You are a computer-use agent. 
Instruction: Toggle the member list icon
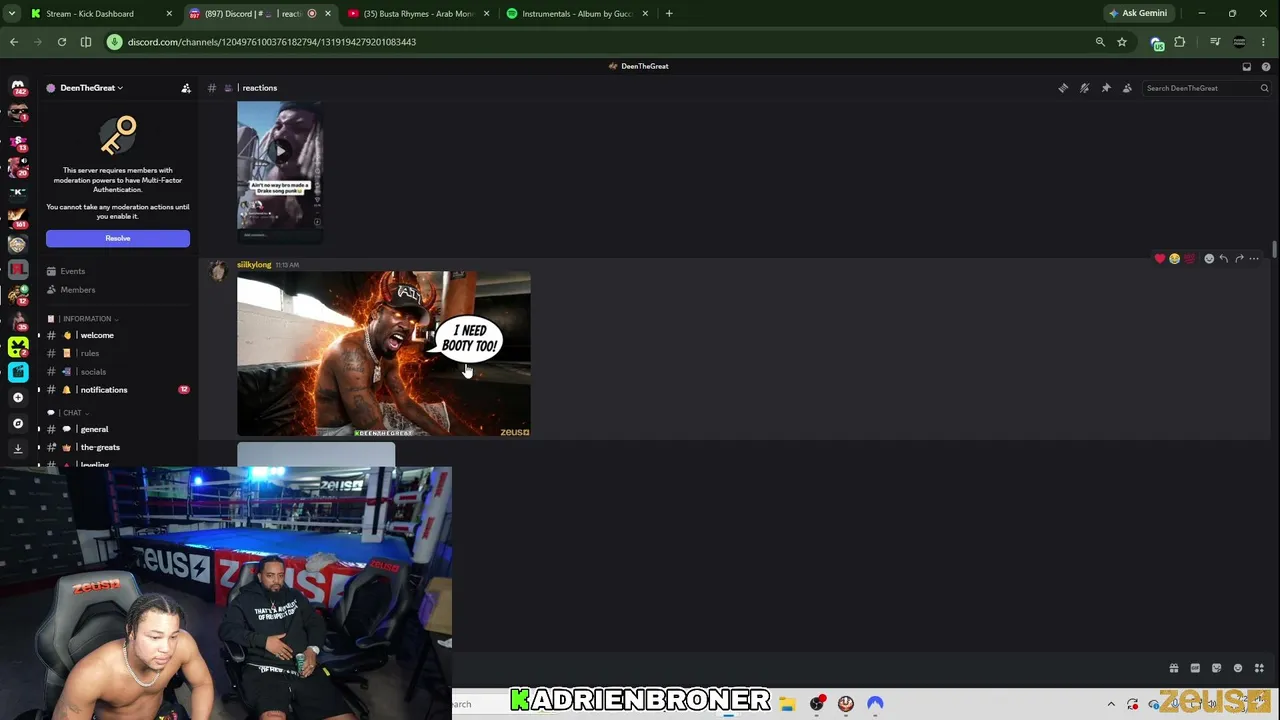[x=1127, y=88]
